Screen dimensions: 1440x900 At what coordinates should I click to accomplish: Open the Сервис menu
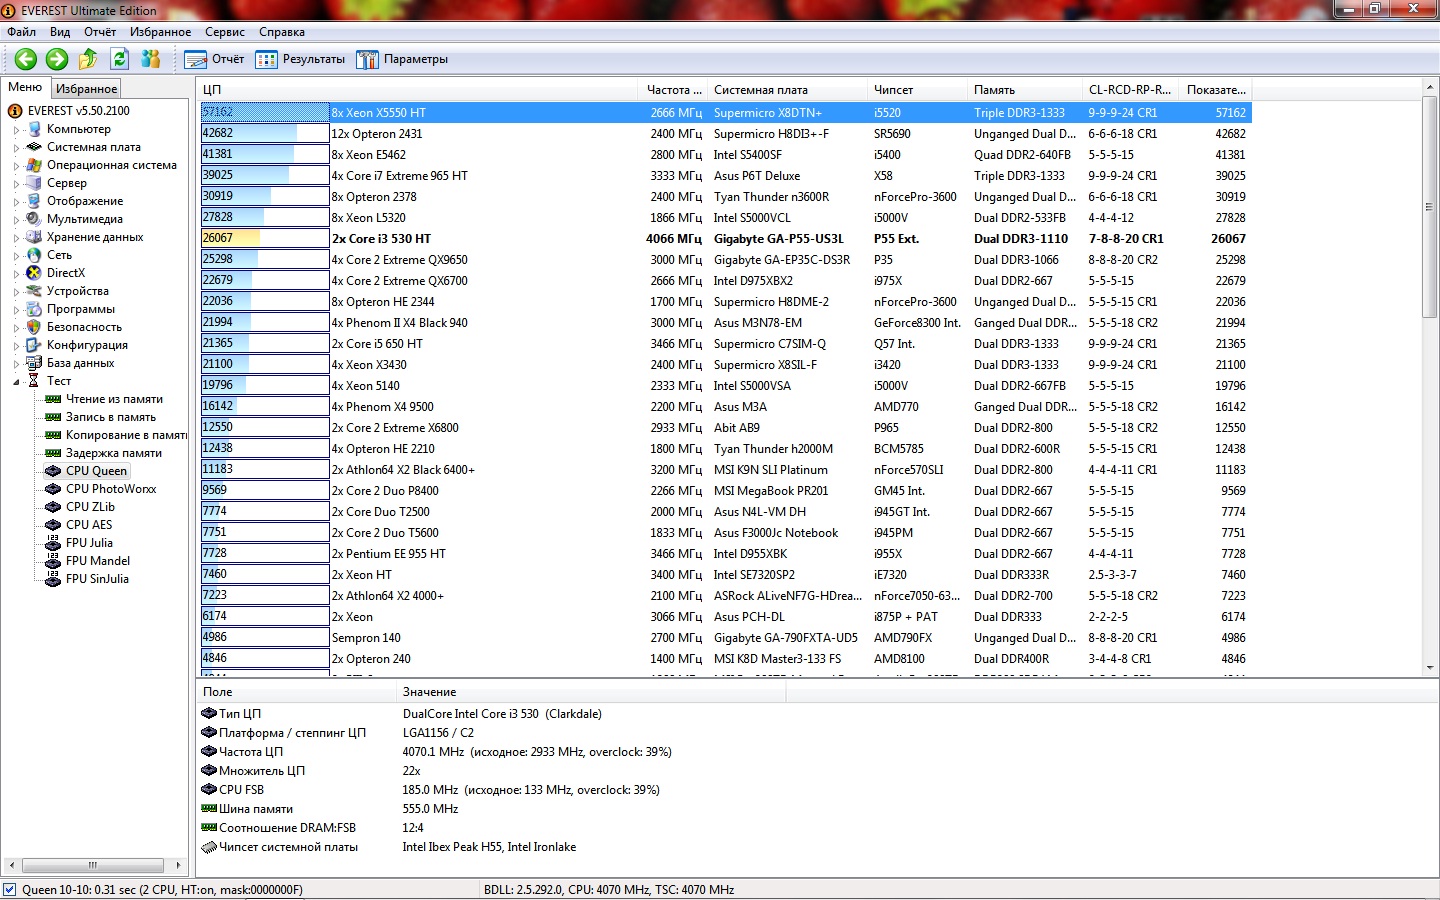225,32
